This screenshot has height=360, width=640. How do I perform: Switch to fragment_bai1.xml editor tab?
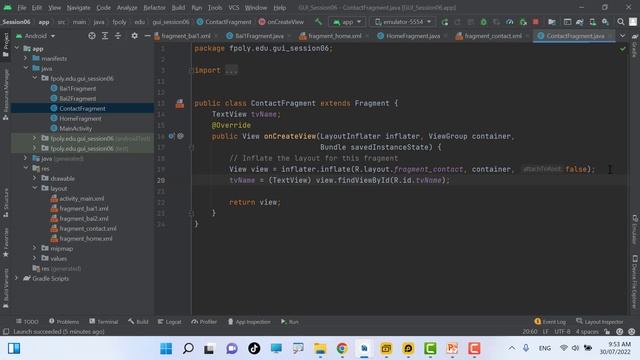coord(186,36)
